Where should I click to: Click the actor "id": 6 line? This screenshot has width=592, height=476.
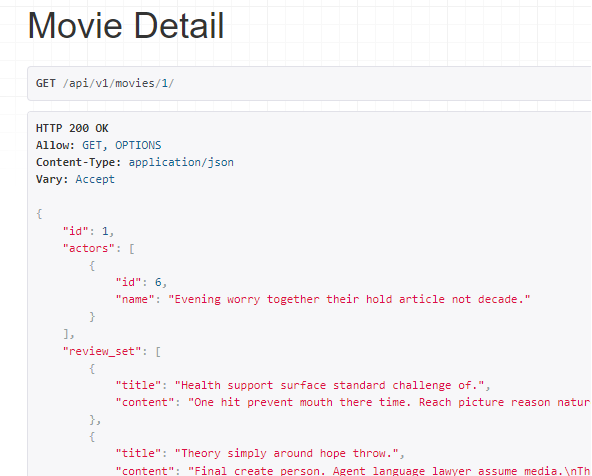click(141, 282)
